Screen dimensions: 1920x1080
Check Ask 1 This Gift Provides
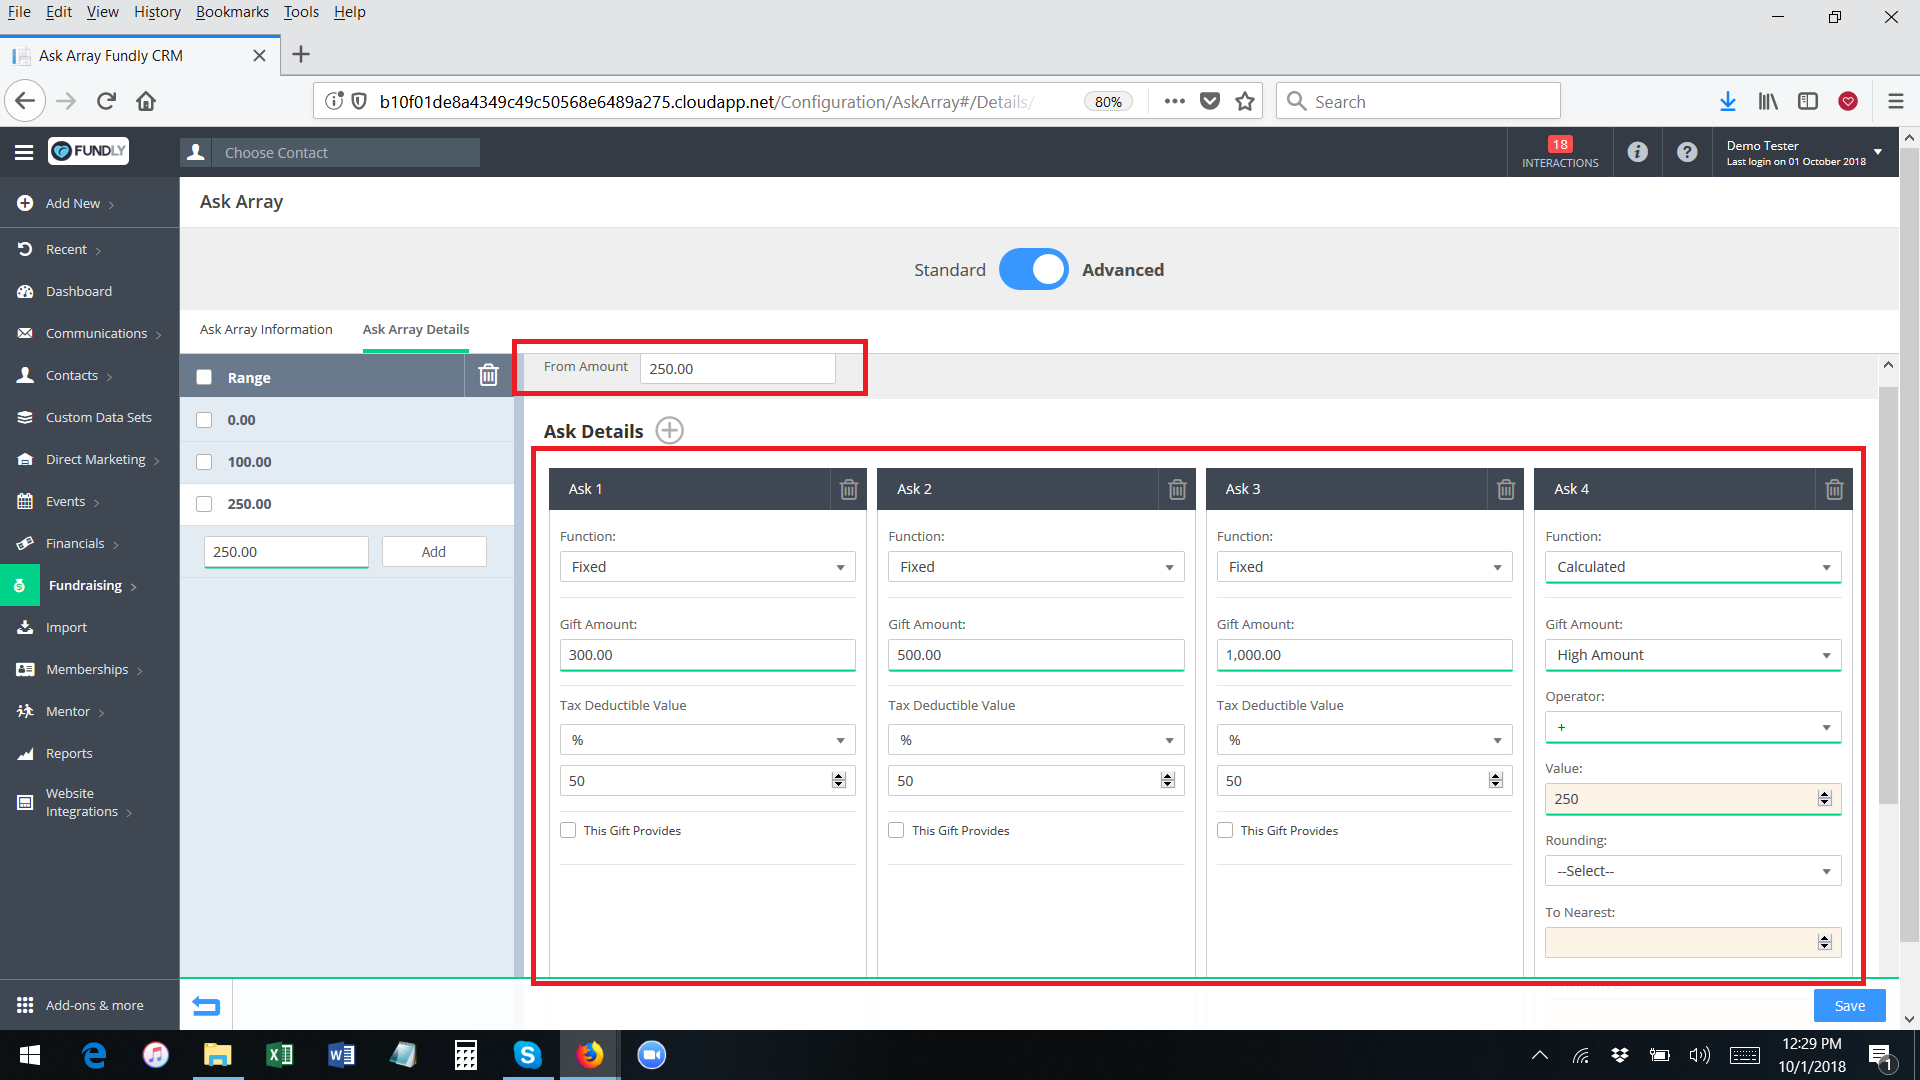coord(568,830)
